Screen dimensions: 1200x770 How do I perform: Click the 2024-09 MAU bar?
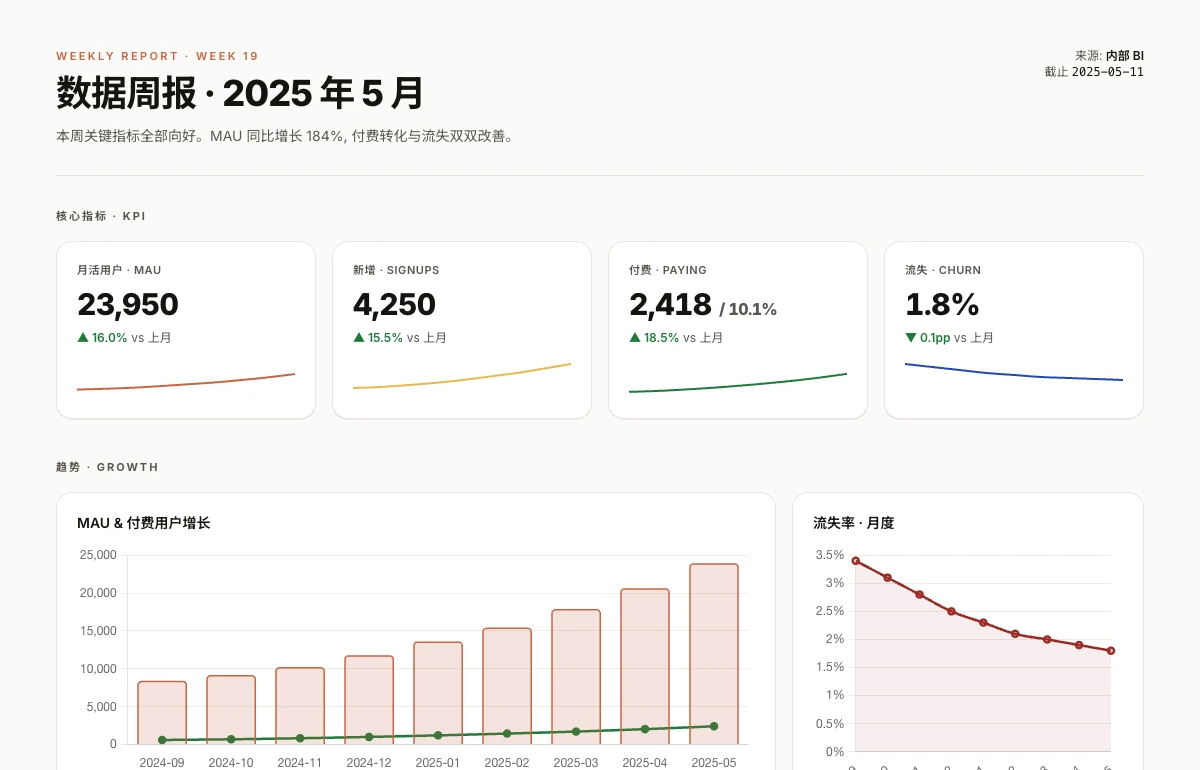click(162, 713)
